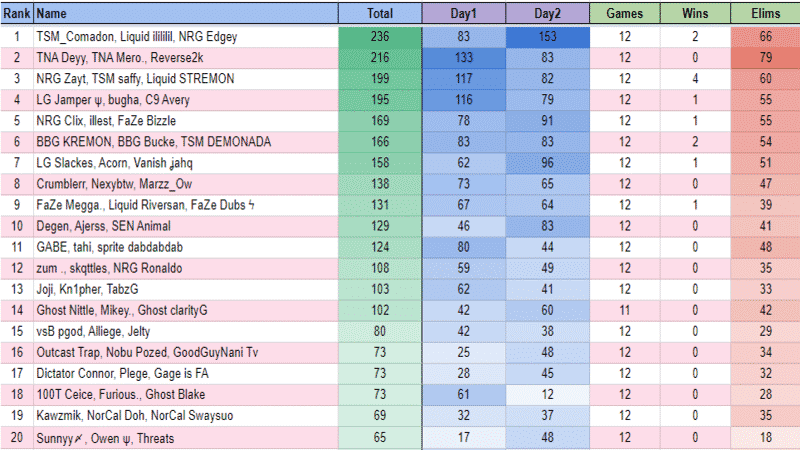Image resolution: width=800 pixels, height=450 pixels.
Task: Click Total cell showing 138
Action: (380, 184)
